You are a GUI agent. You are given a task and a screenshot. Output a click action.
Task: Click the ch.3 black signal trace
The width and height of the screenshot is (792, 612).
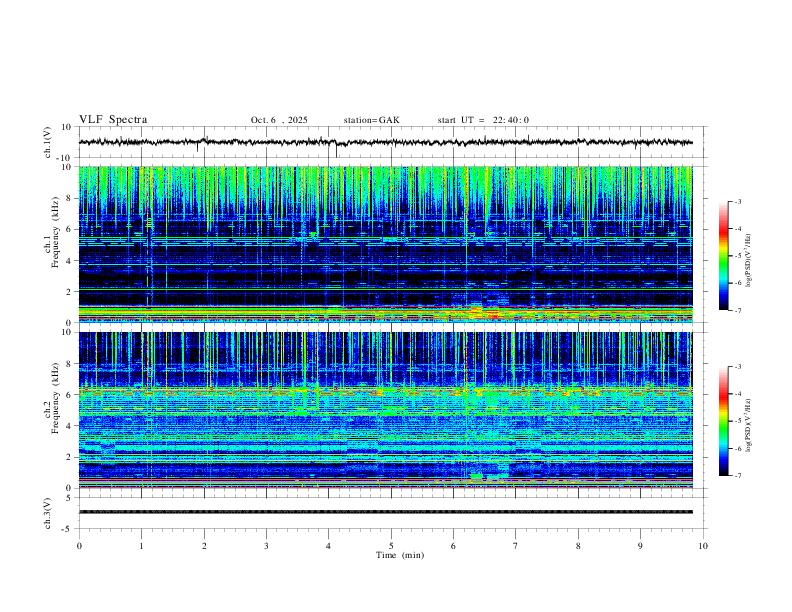385,512
